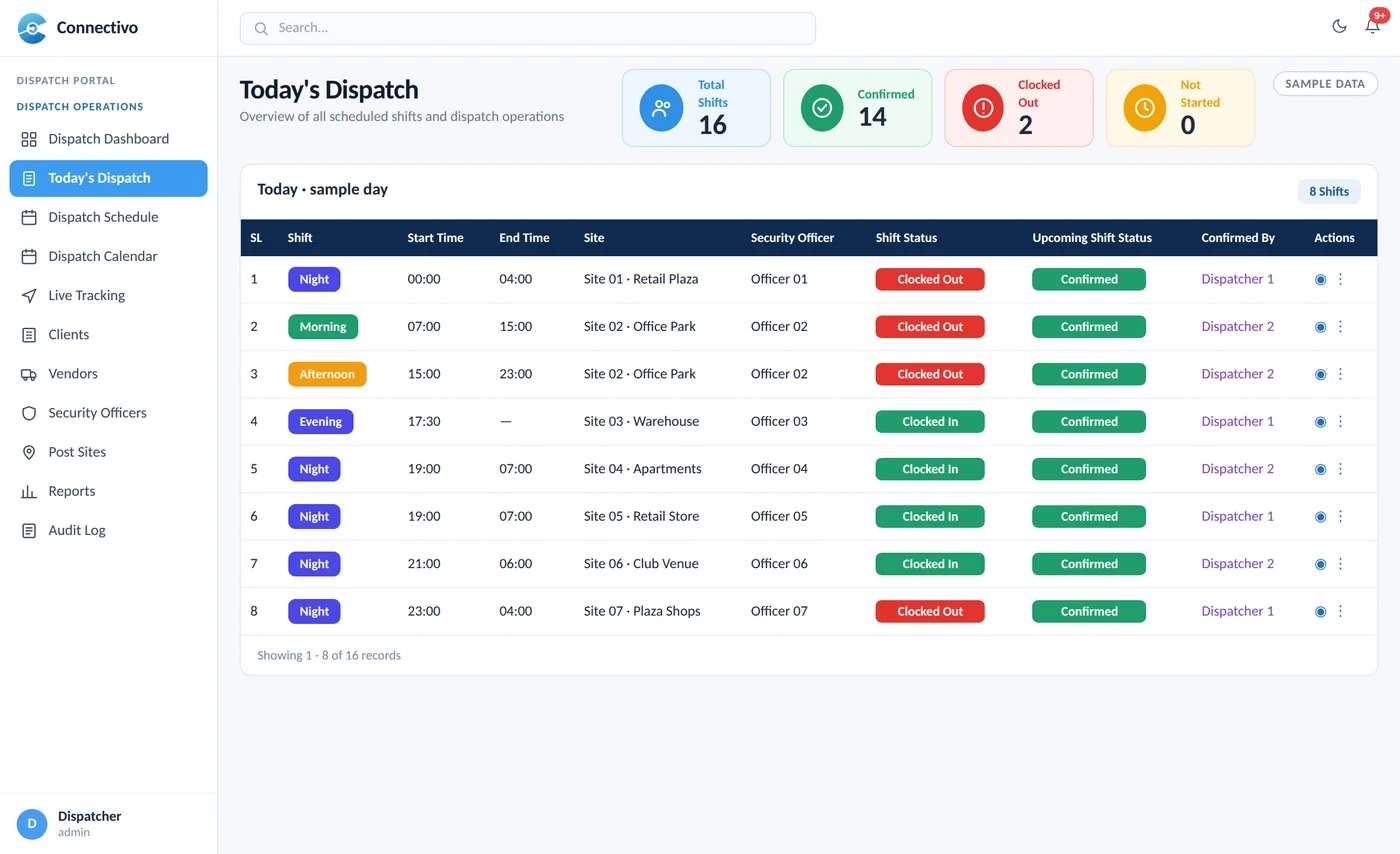Open Live Tracking from sidebar
The width and height of the screenshot is (1400, 854).
click(x=109, y=296)
